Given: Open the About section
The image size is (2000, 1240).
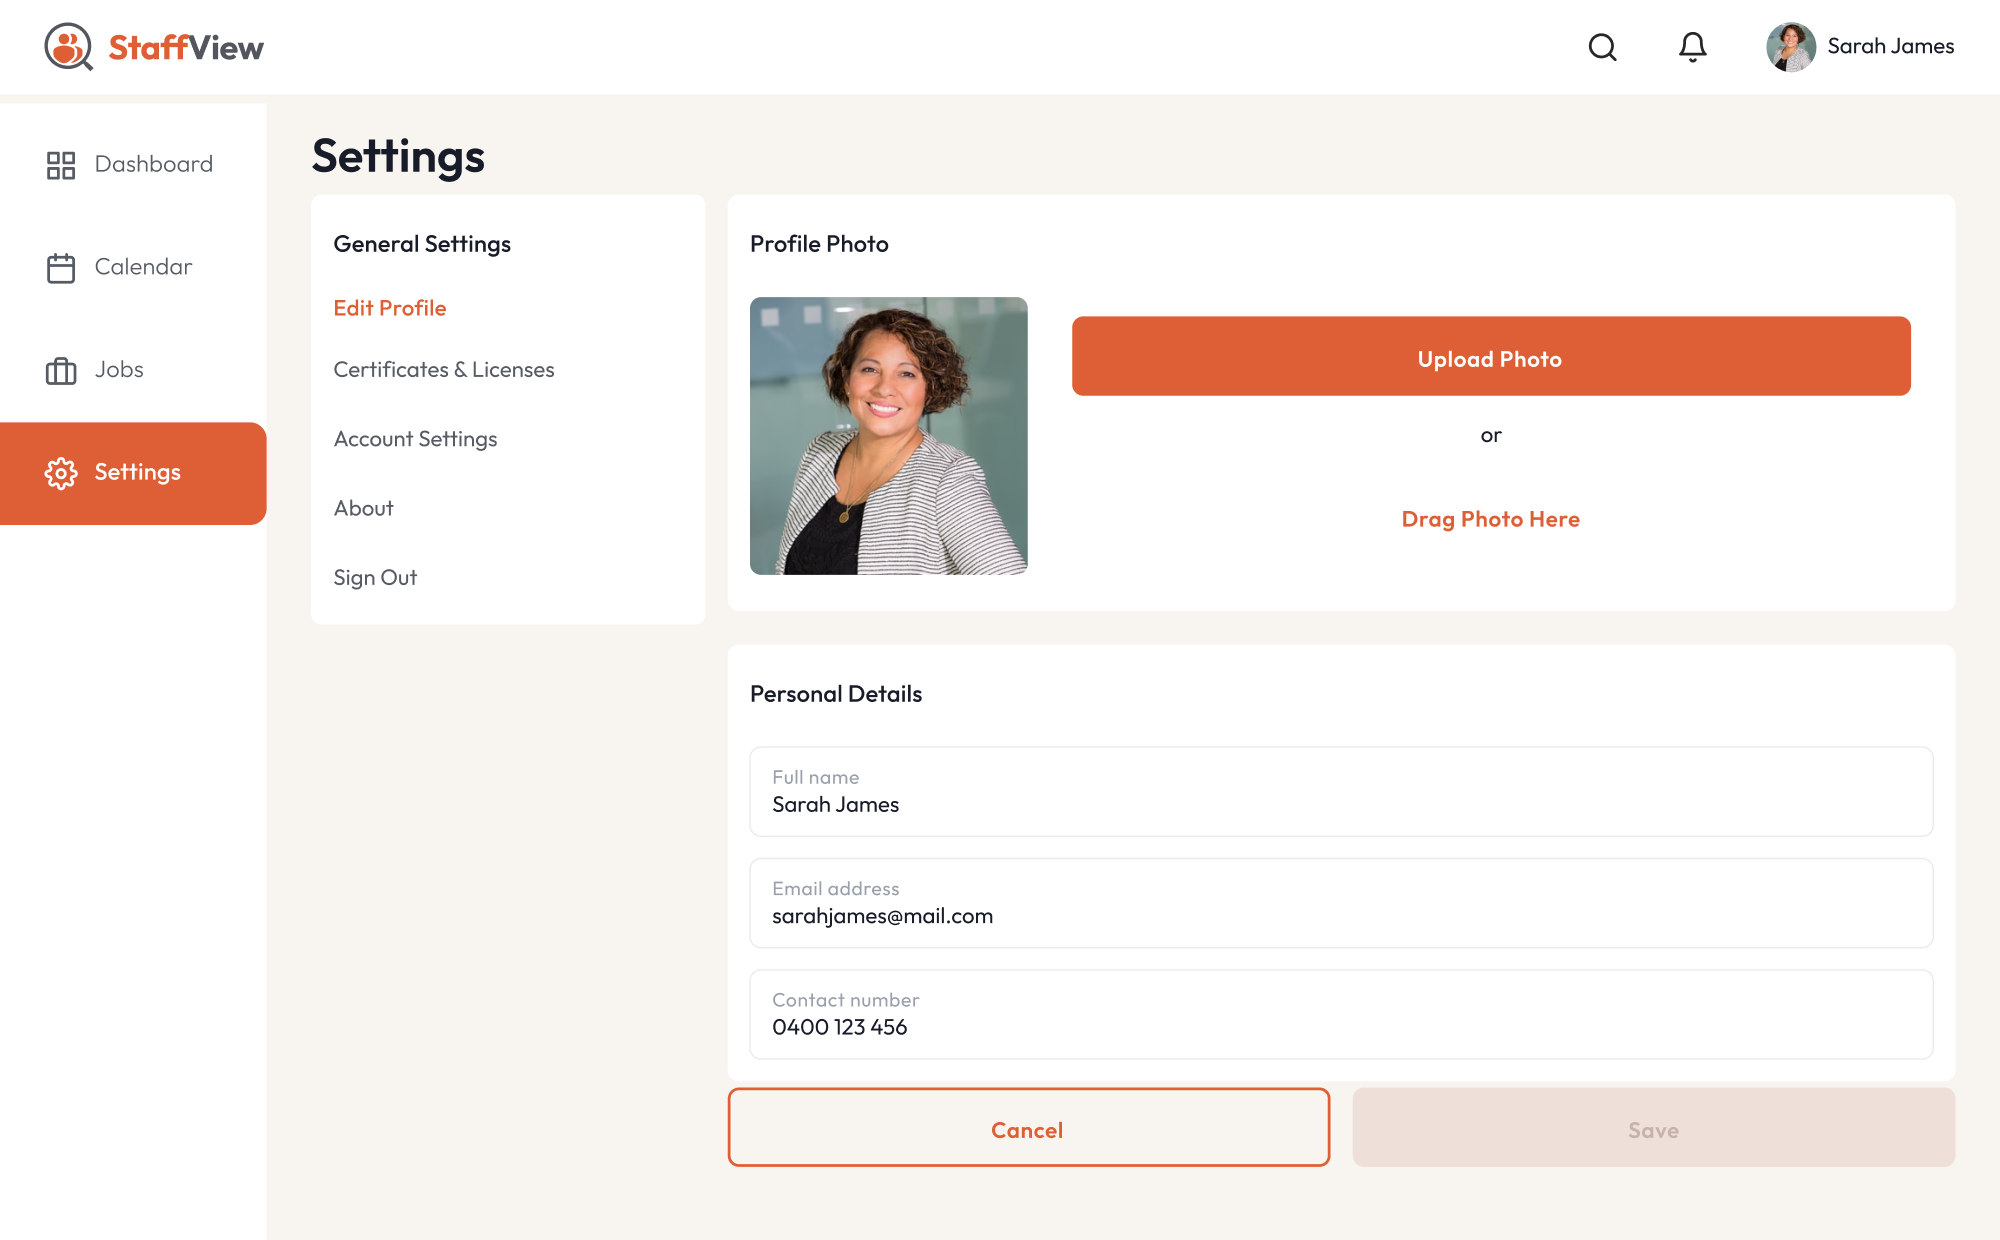Looking at the screenshot, I should point(363,508).
